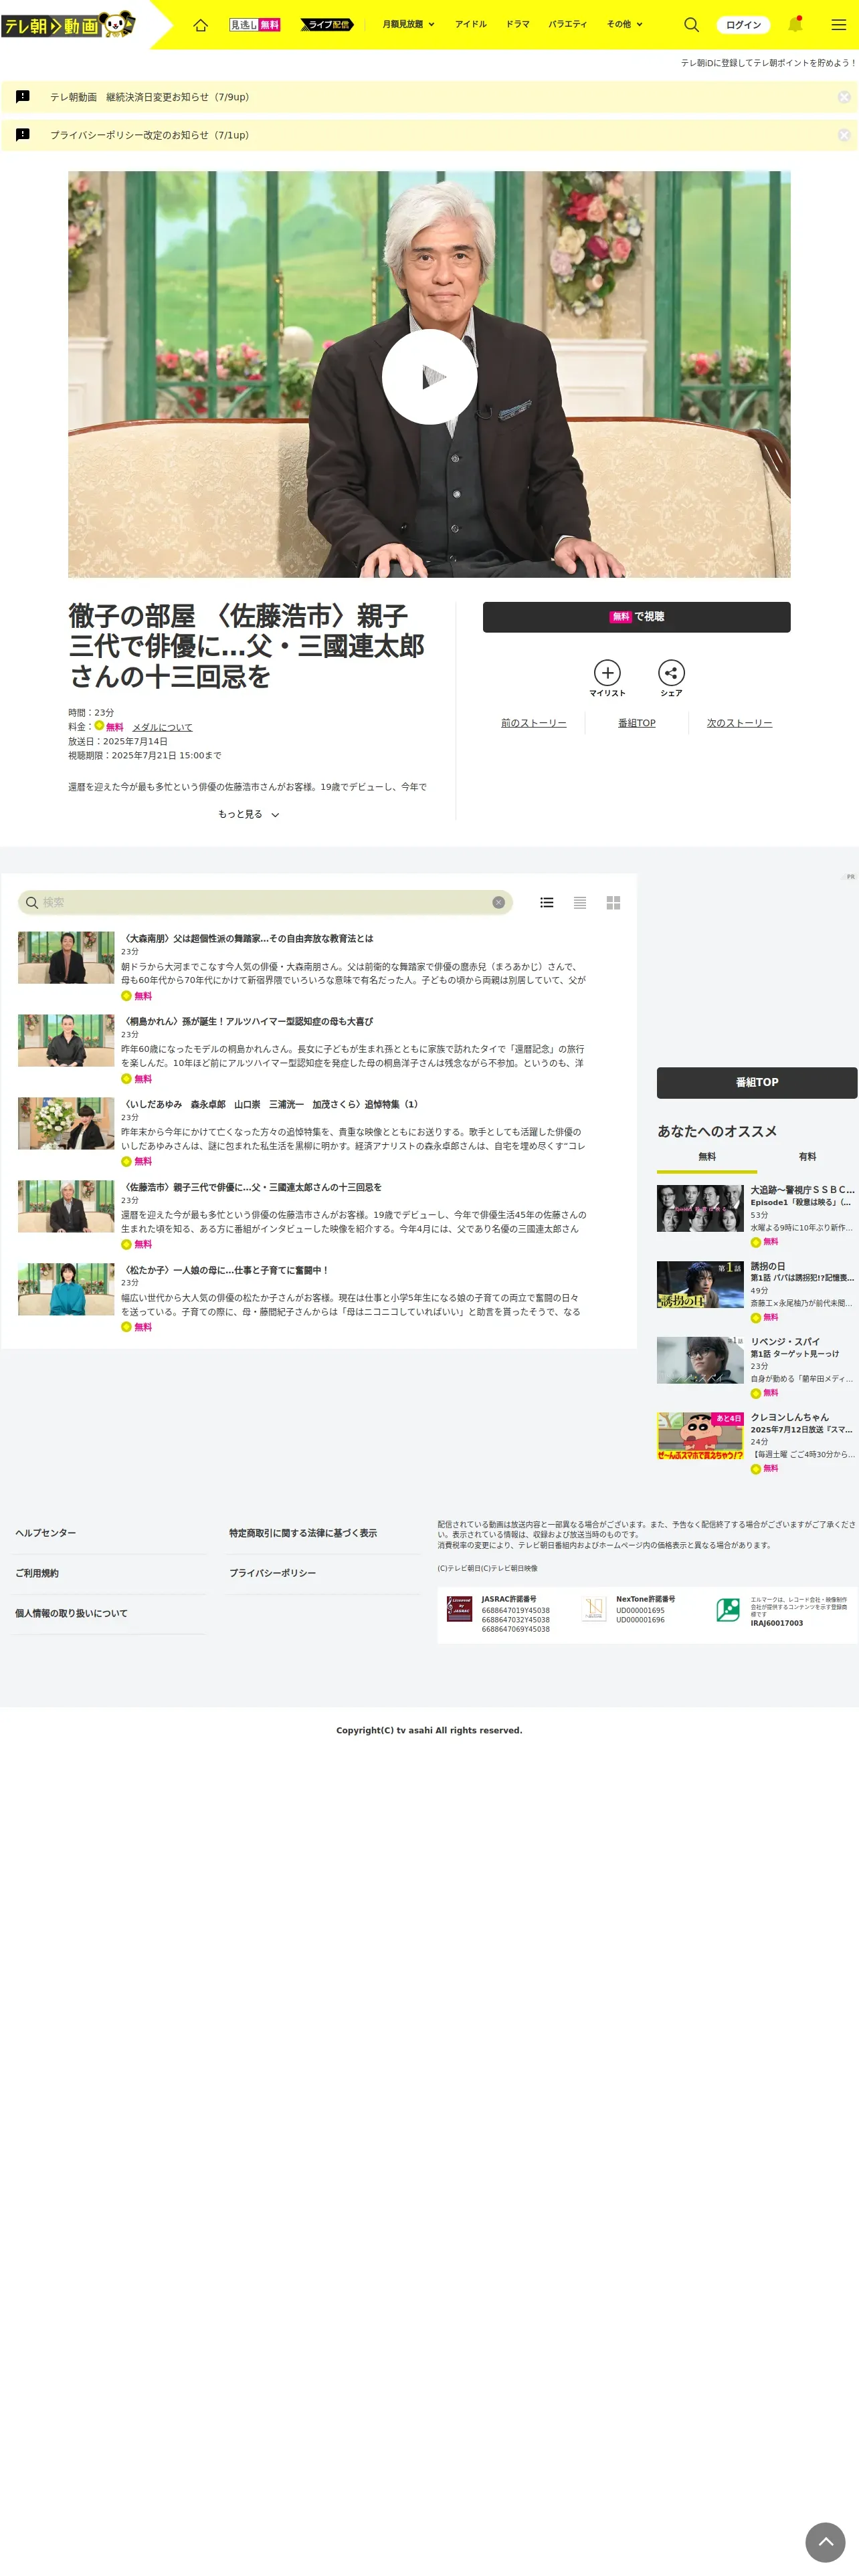Switch to the 有料 recommendations tab

coord(807,1157)
